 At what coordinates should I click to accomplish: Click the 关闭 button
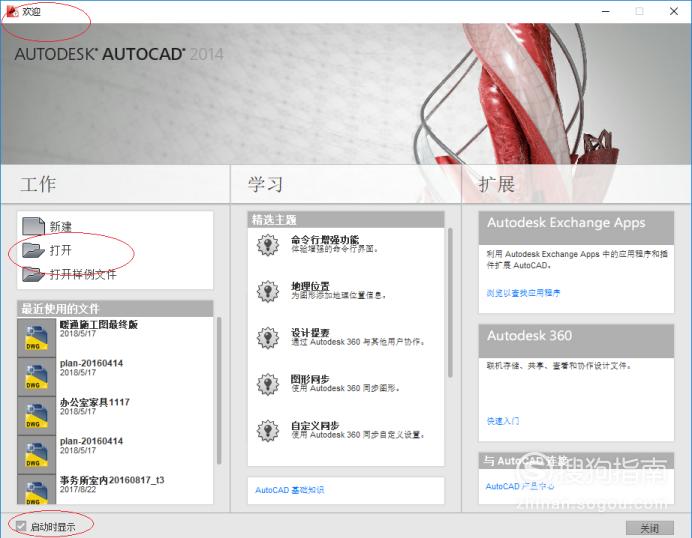[x=650, y=528]
